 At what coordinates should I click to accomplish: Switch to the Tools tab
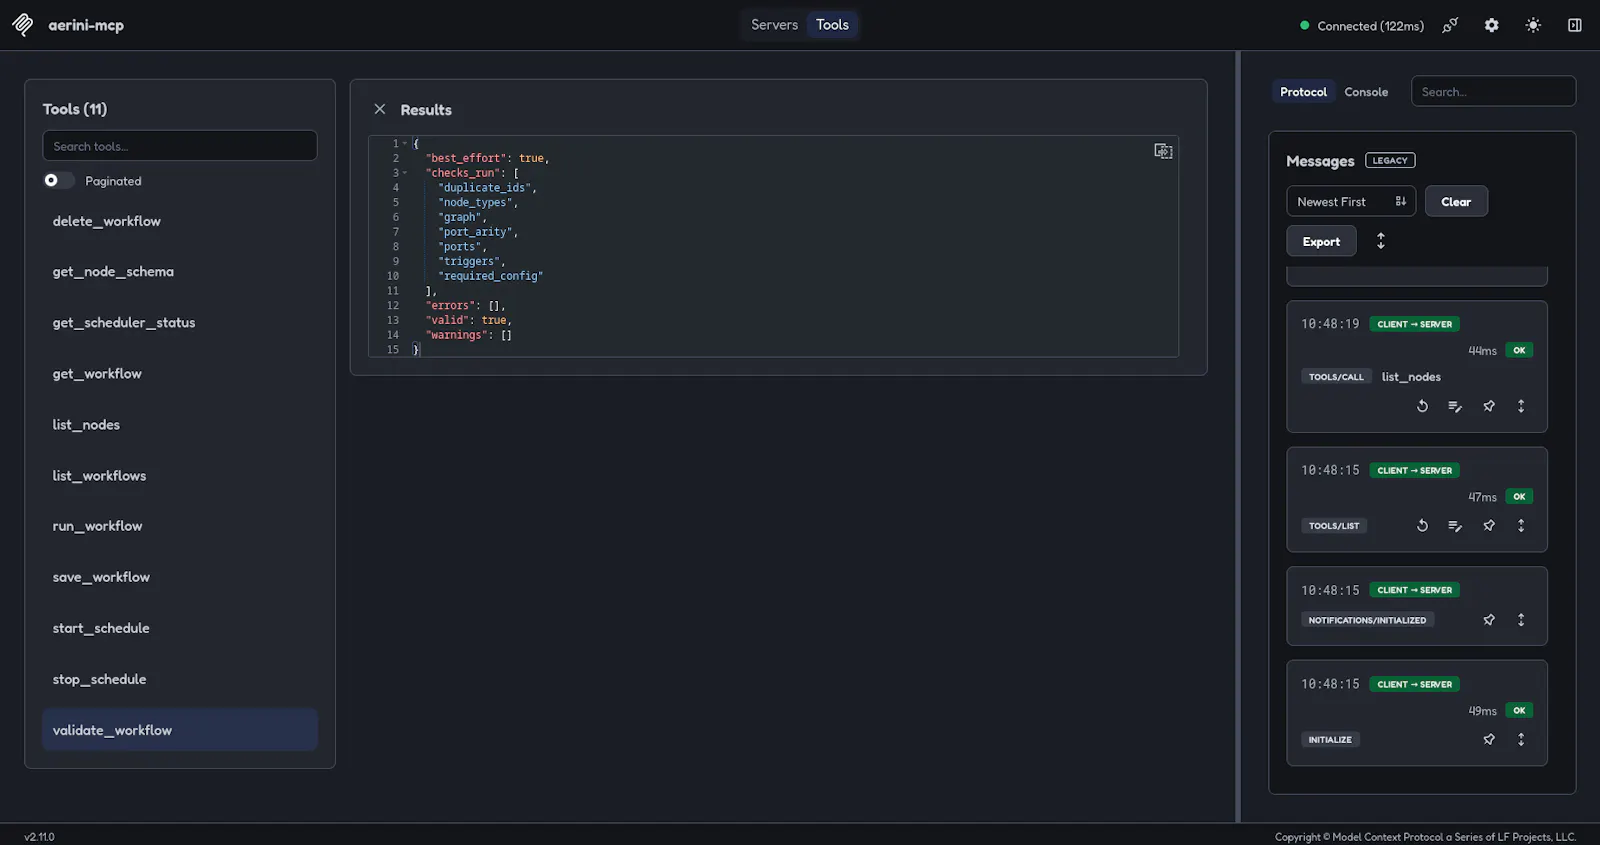[x=832, y=25]
